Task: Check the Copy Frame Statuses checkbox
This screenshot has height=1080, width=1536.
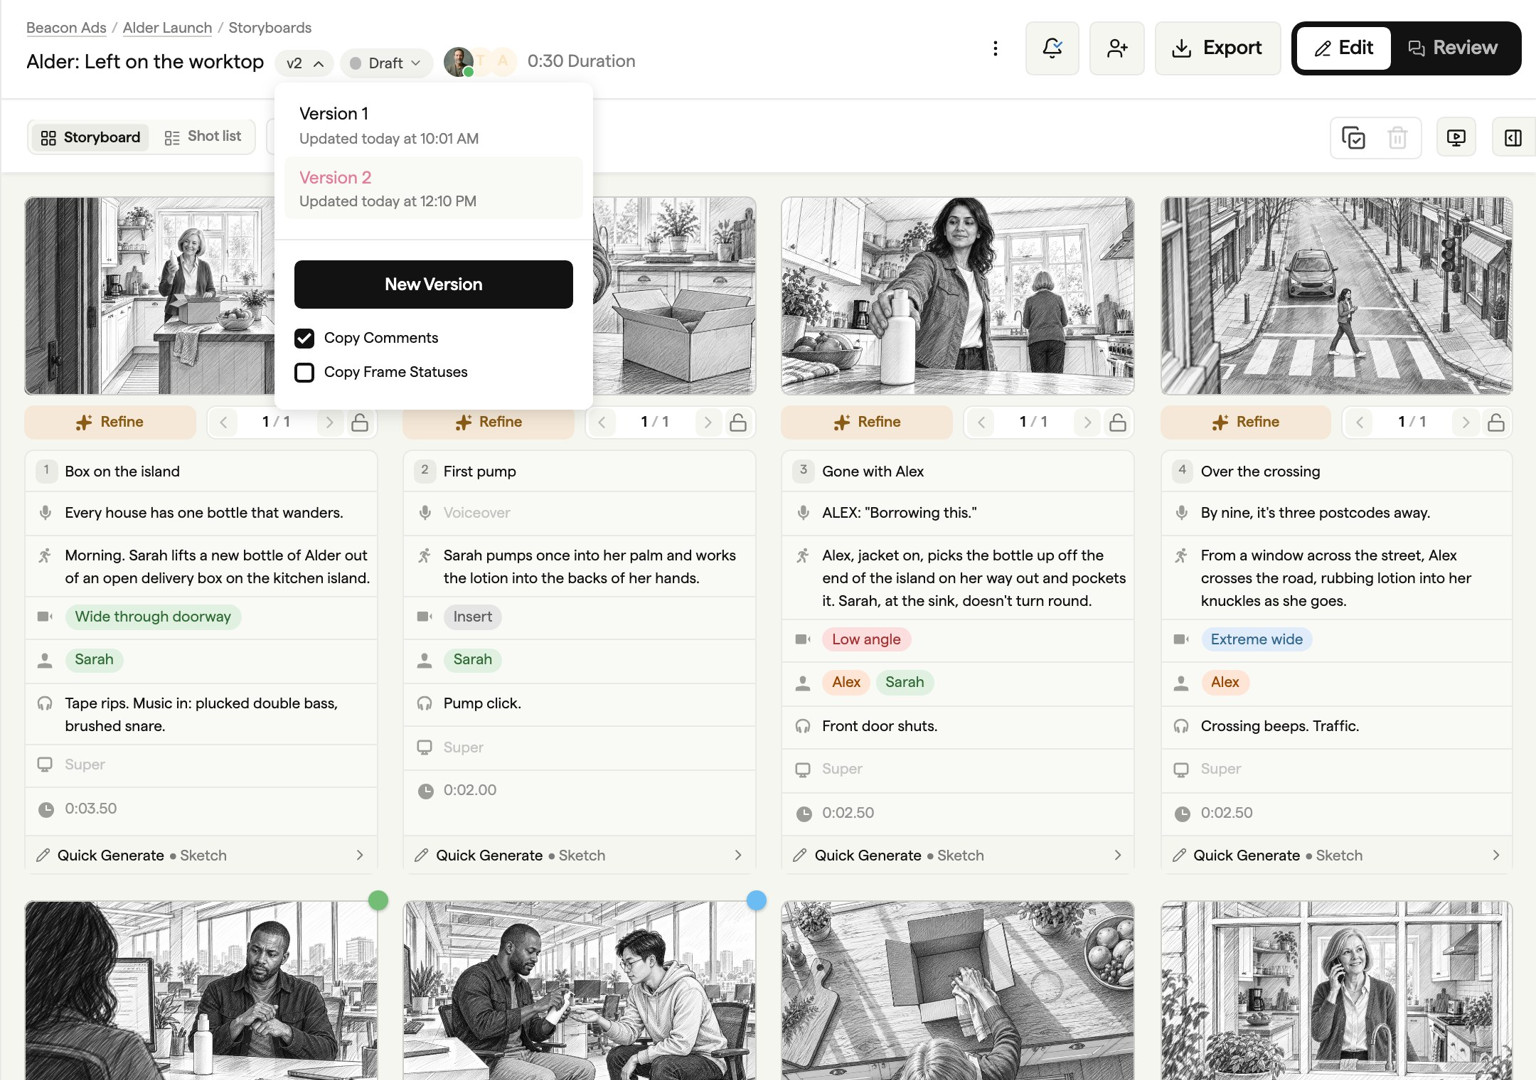Action: pyautogui.click(x=304, y=372)
